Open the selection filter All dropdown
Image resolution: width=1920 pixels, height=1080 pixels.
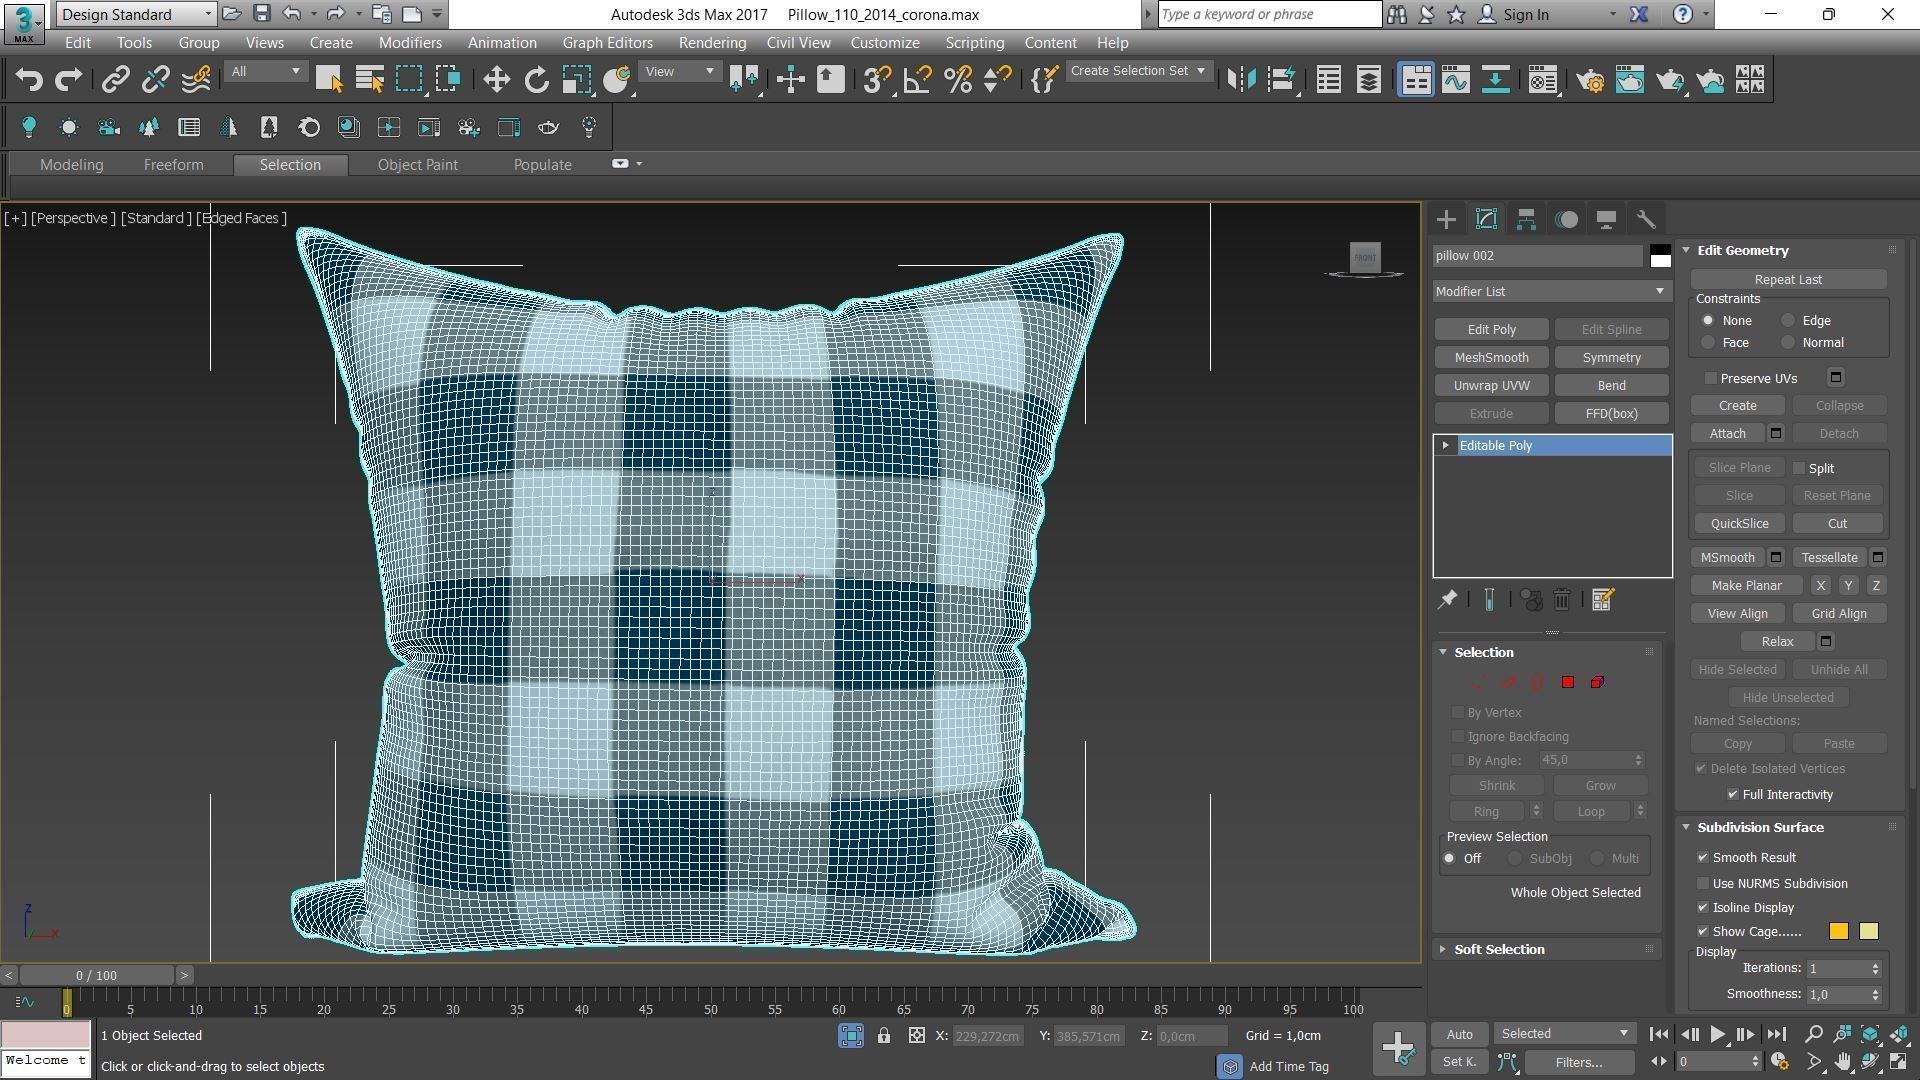[264, 72]
